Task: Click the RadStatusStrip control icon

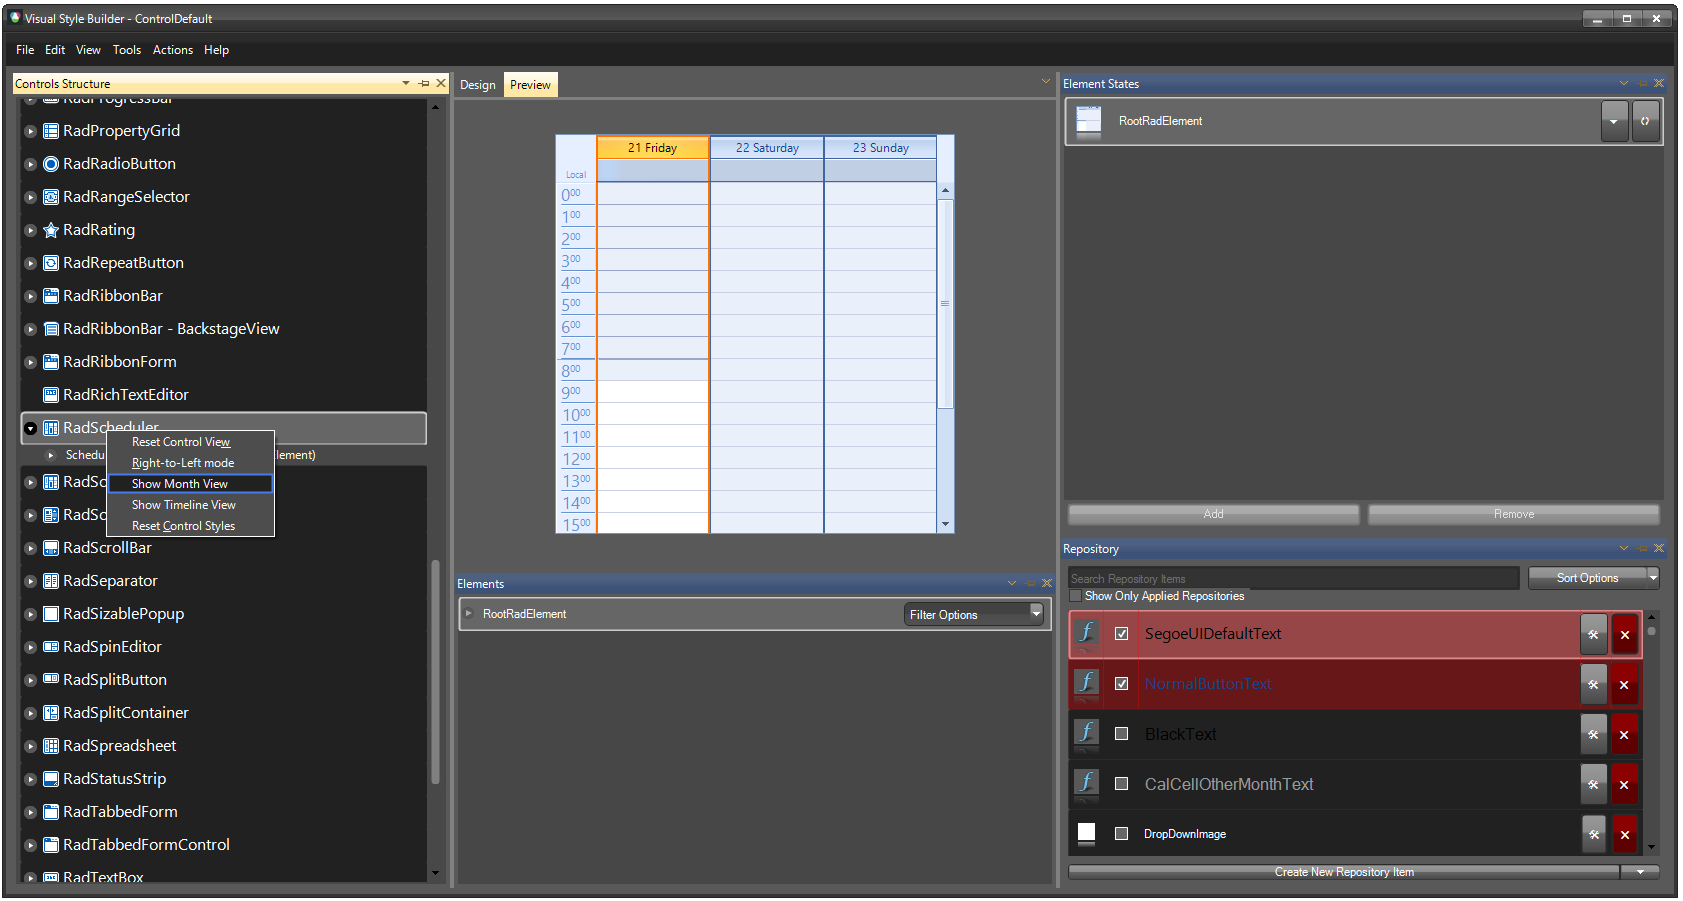Action: [51, 779]
